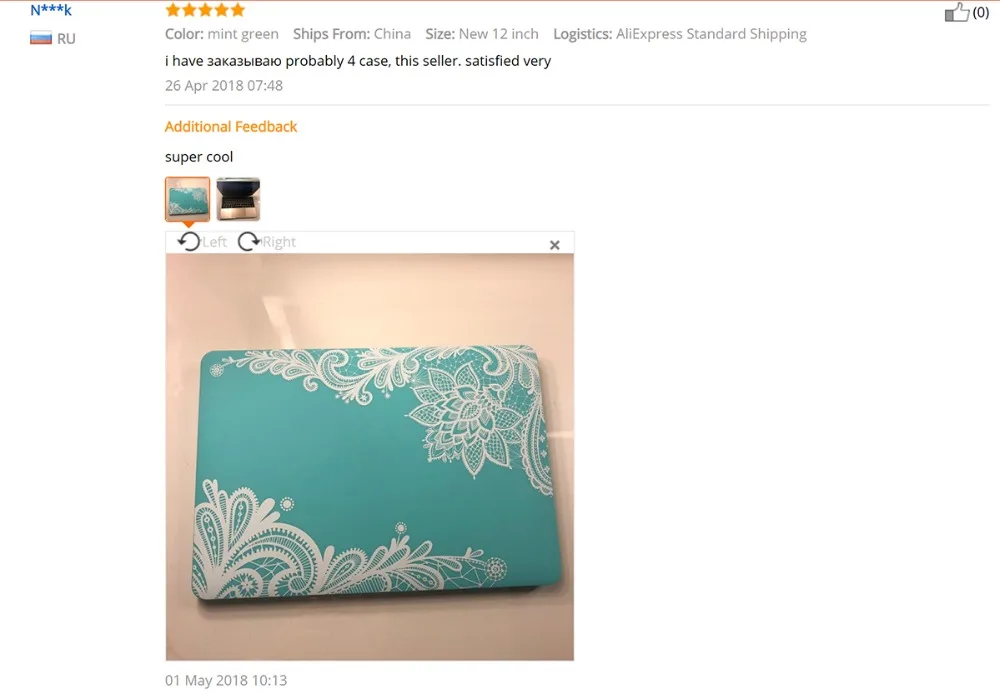The width and height of the screenshot is (1000, 694).
Task: Rotate image left with counterclockwise arrow
Action: point(189,242)
